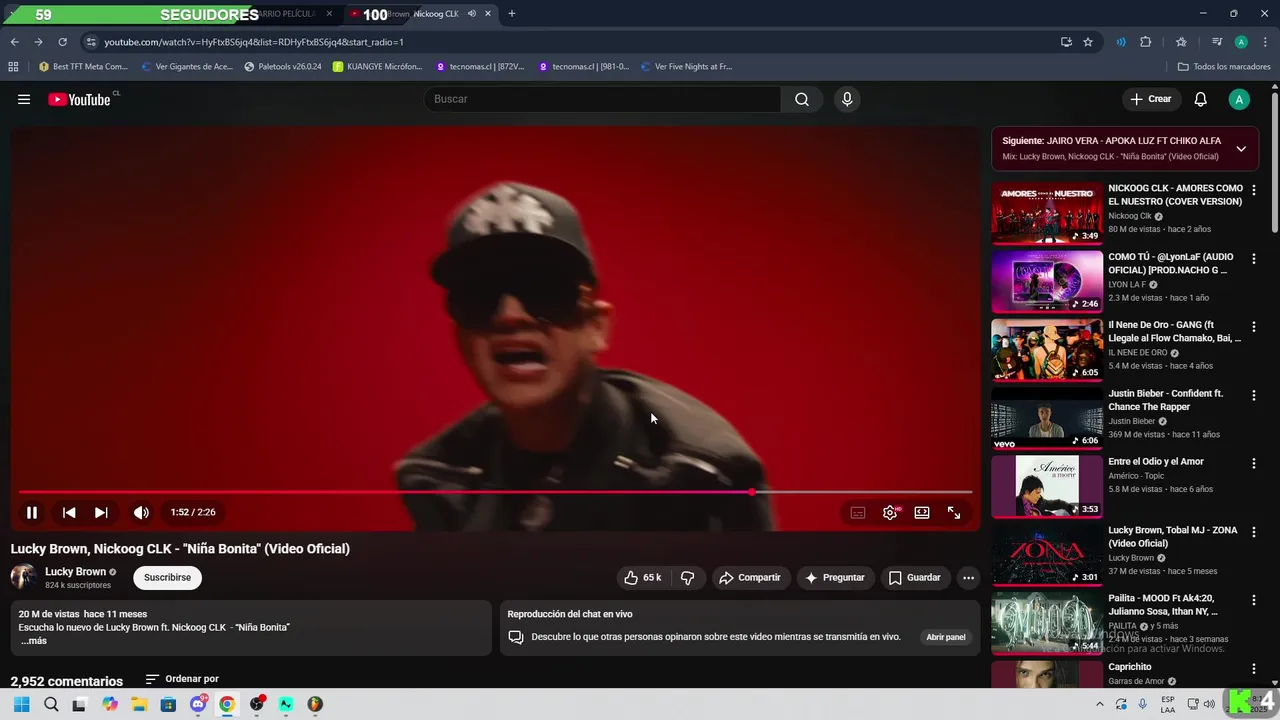1280x720 pixels.
Task: Open Discord from the taskbar
Action: coord(198,704)
